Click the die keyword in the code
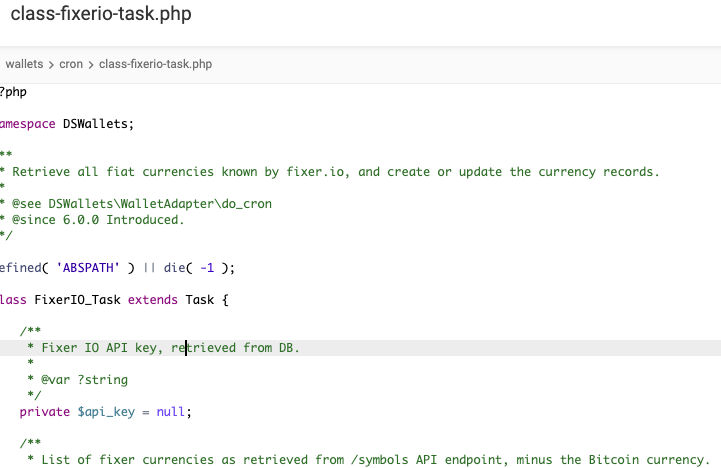 tap(174, 268)
